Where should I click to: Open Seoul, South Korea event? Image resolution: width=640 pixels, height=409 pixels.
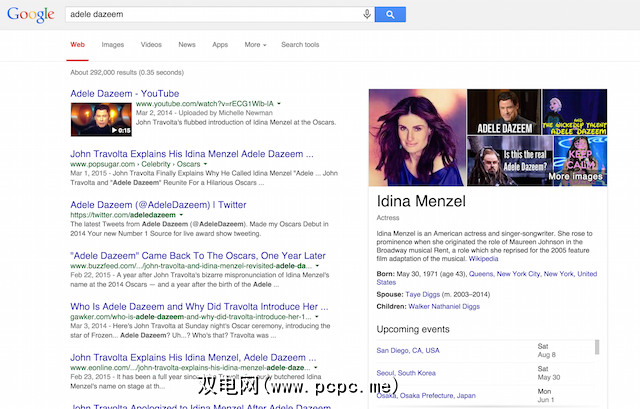(x=406, y=373)
